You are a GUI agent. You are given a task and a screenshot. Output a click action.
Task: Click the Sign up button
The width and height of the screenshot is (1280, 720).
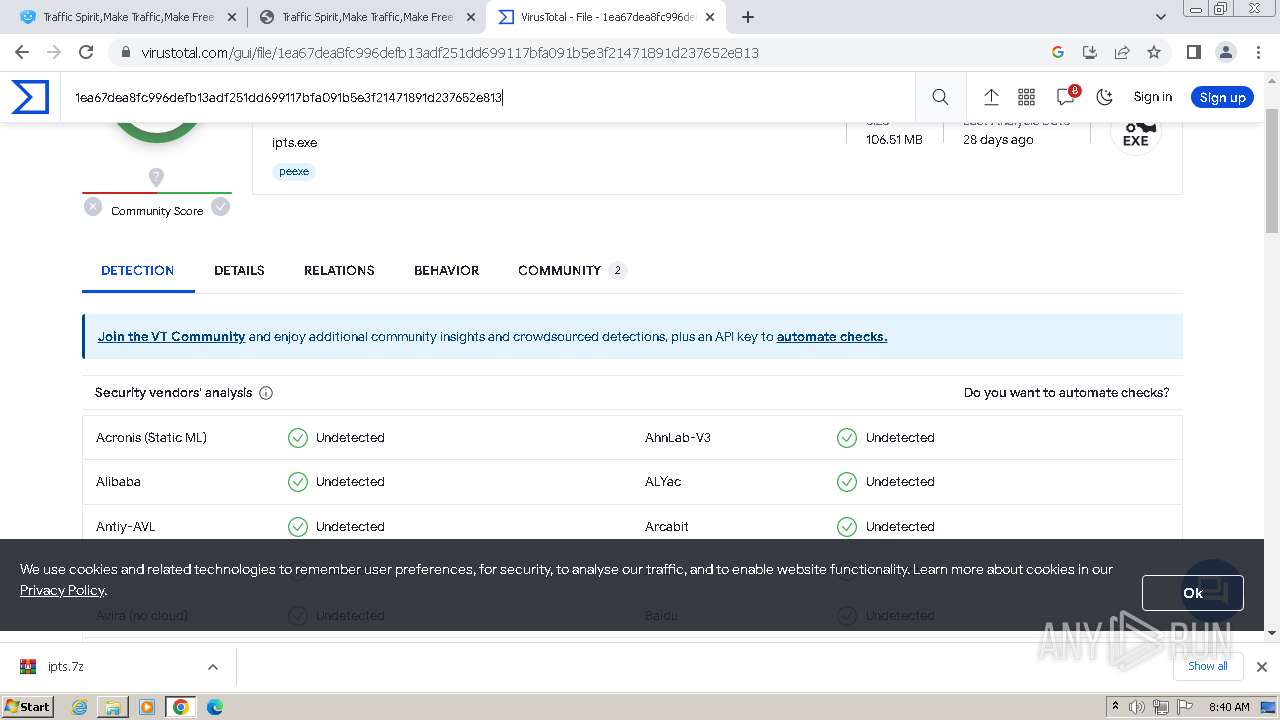point(1222,97)
